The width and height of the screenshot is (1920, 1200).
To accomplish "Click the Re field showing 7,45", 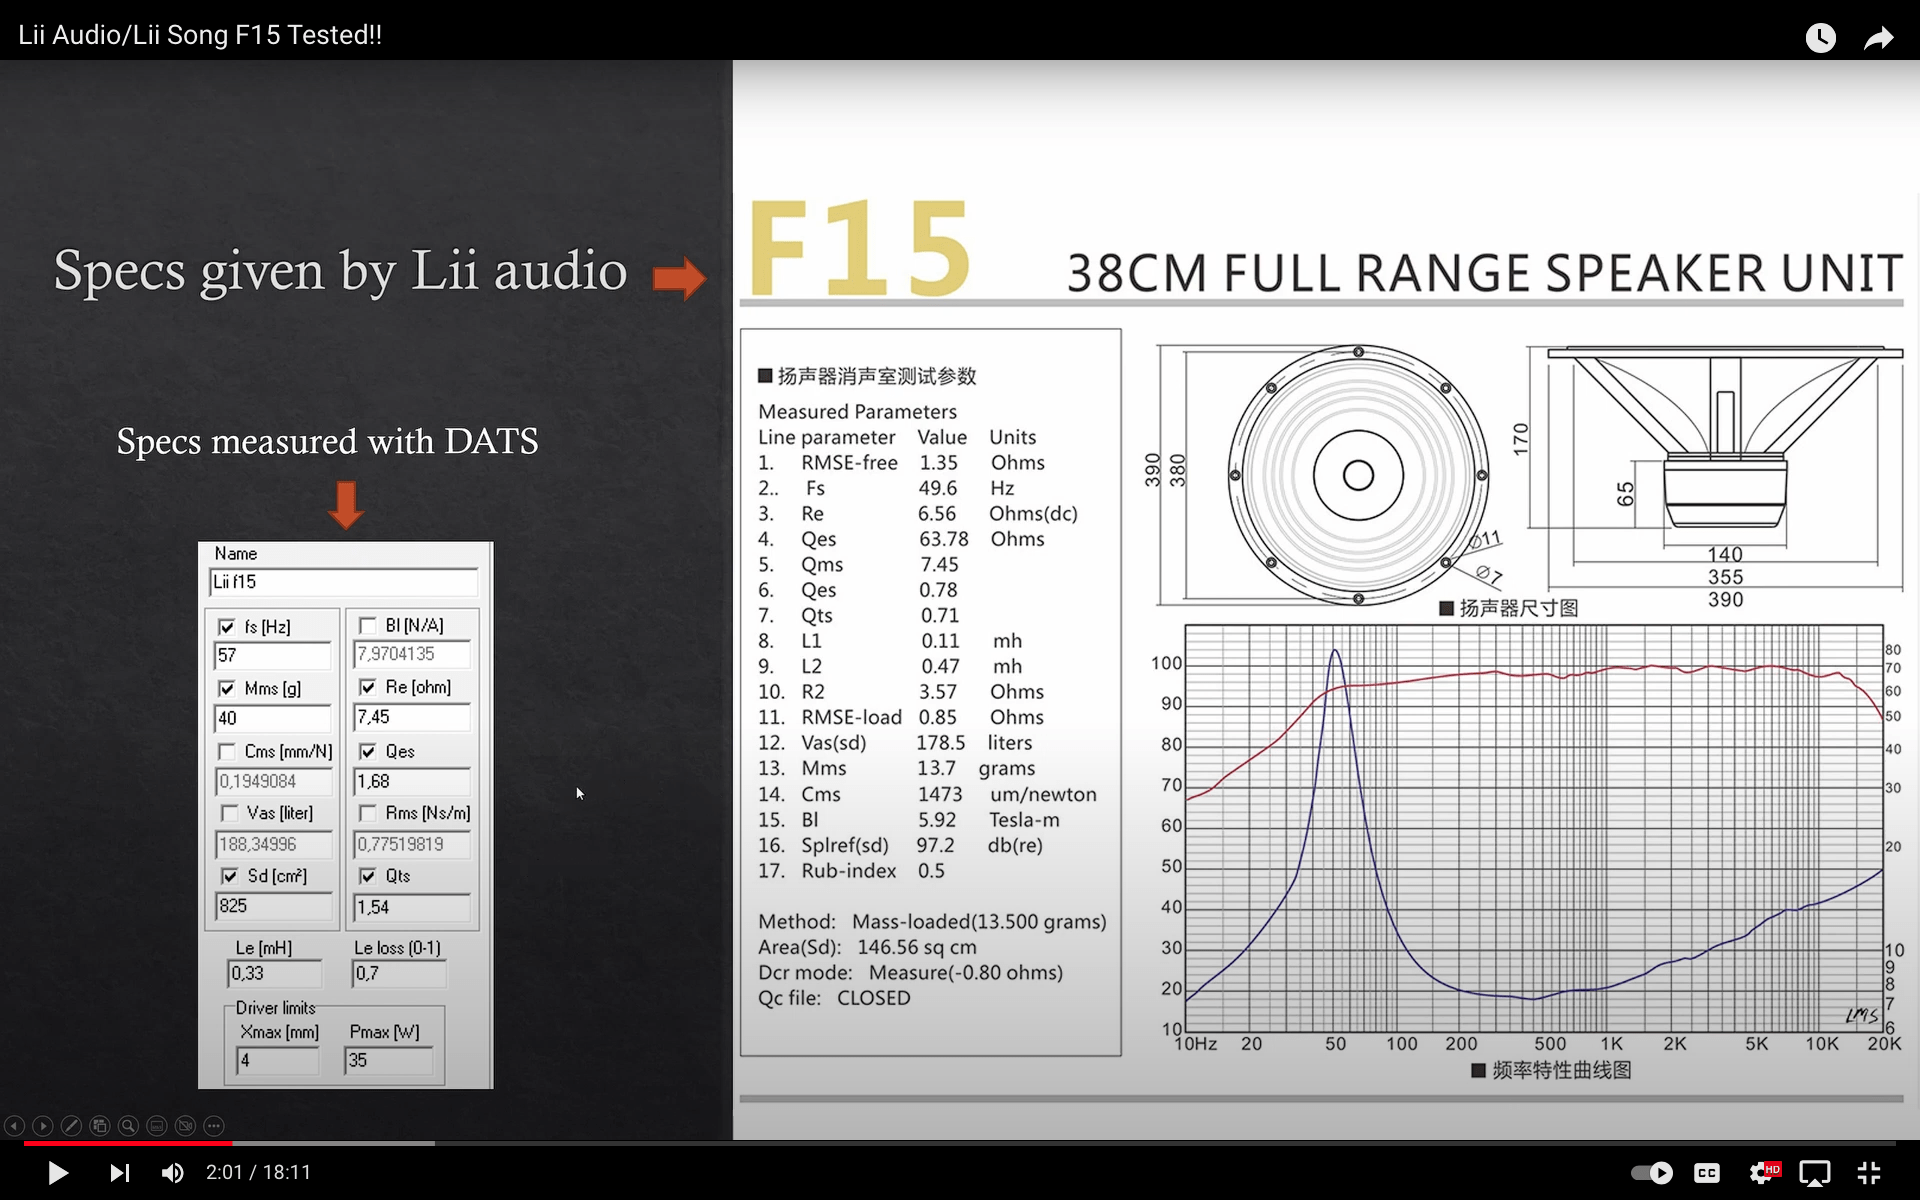I will click(x=412, y=717).
